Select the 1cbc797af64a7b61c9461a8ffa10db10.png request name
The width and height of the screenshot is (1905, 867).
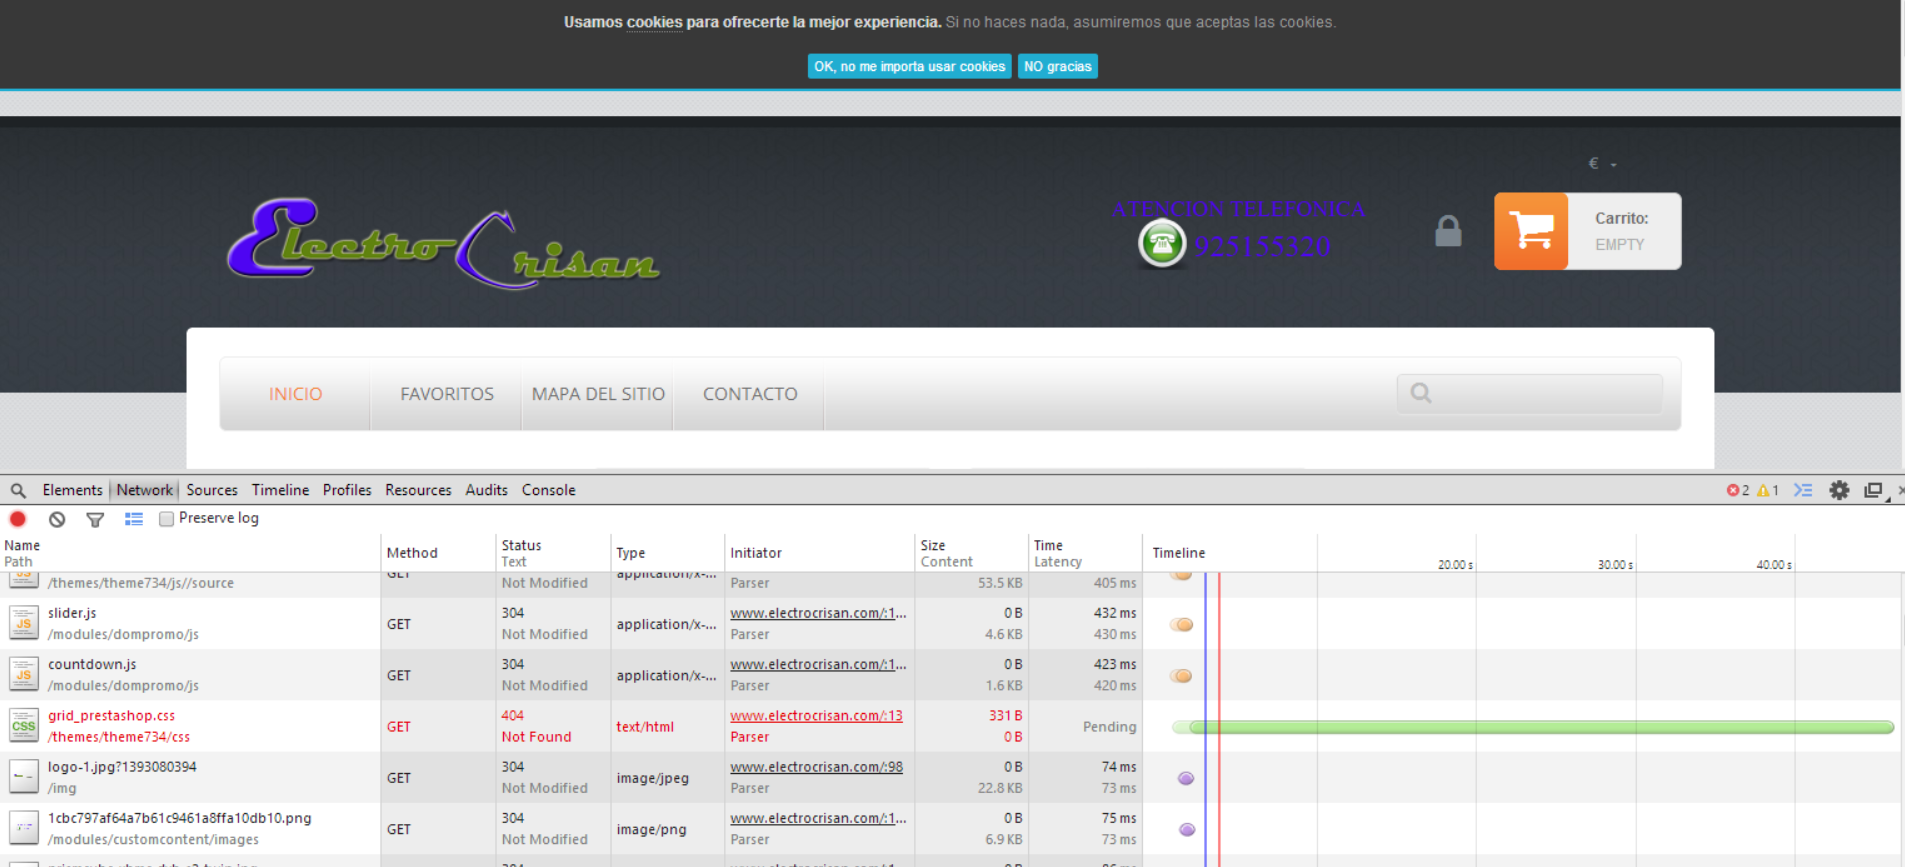(x=179, y=818)
